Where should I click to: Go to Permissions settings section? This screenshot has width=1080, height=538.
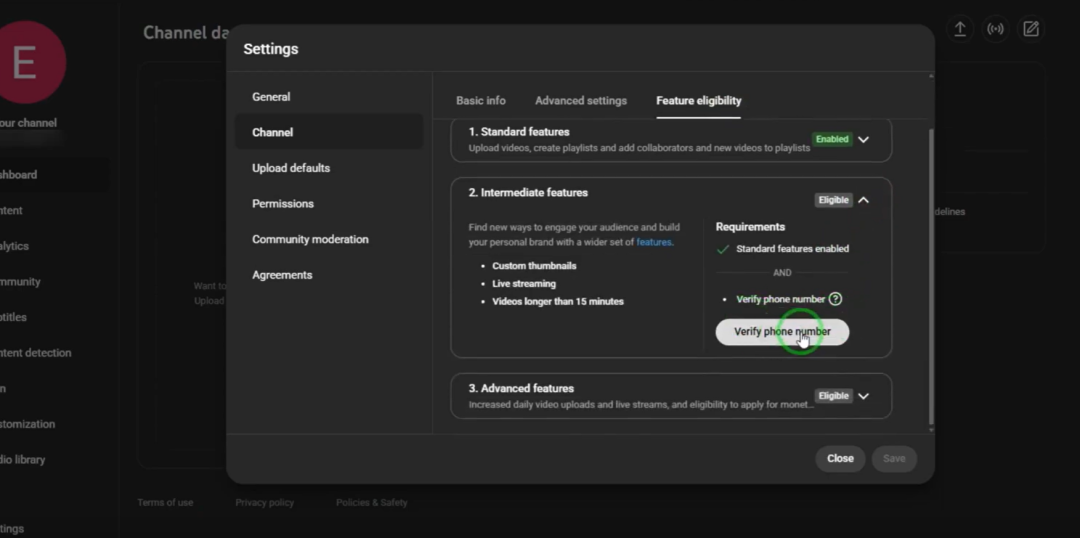(283, 204)
